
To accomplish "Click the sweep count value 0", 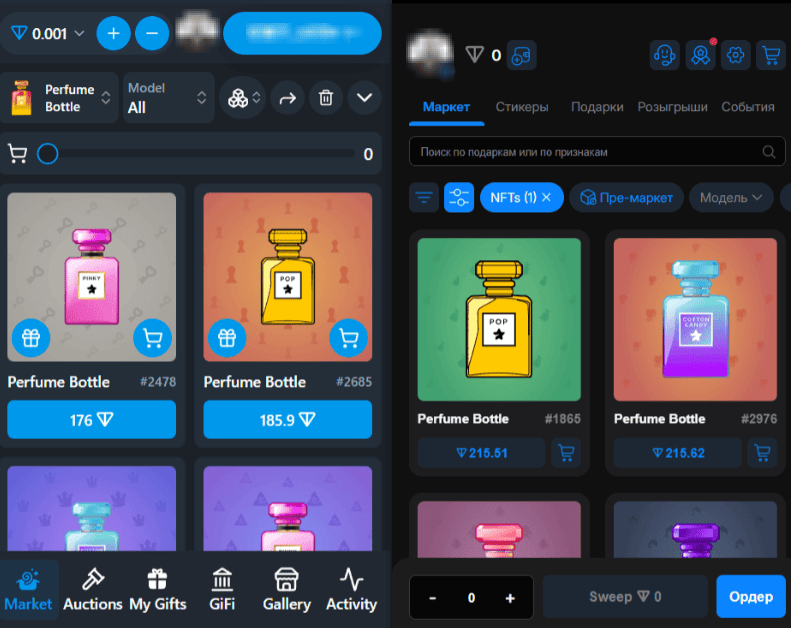I will click(471, 598).
